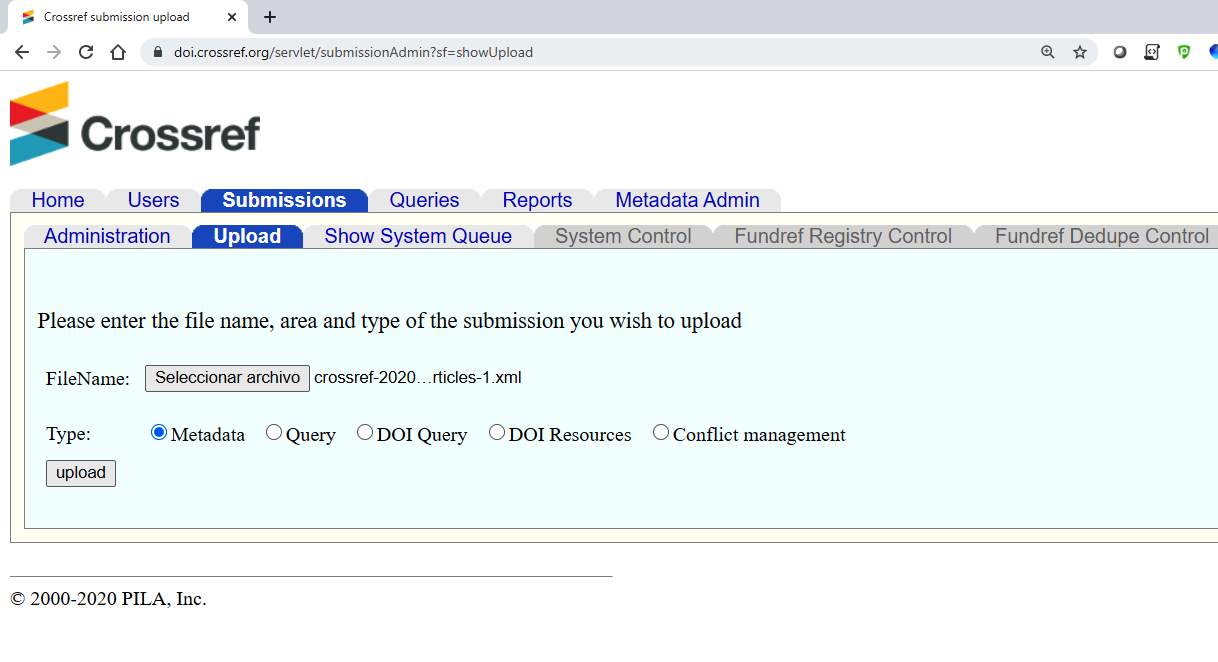Image resolution: width=1218 pixels, height=662 pixels.
Task: Open the dark mode extension icon
Action: tap(1120, 51)
